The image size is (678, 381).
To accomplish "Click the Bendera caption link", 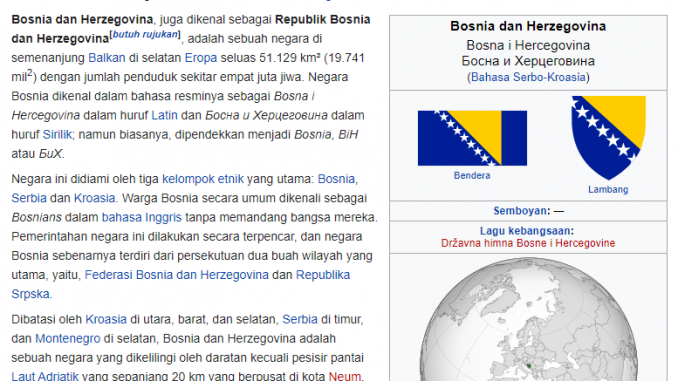I will (472, 176).
